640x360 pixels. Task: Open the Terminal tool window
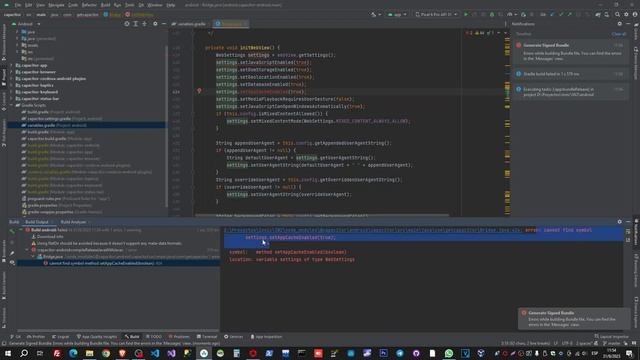(x=207, y=337)
